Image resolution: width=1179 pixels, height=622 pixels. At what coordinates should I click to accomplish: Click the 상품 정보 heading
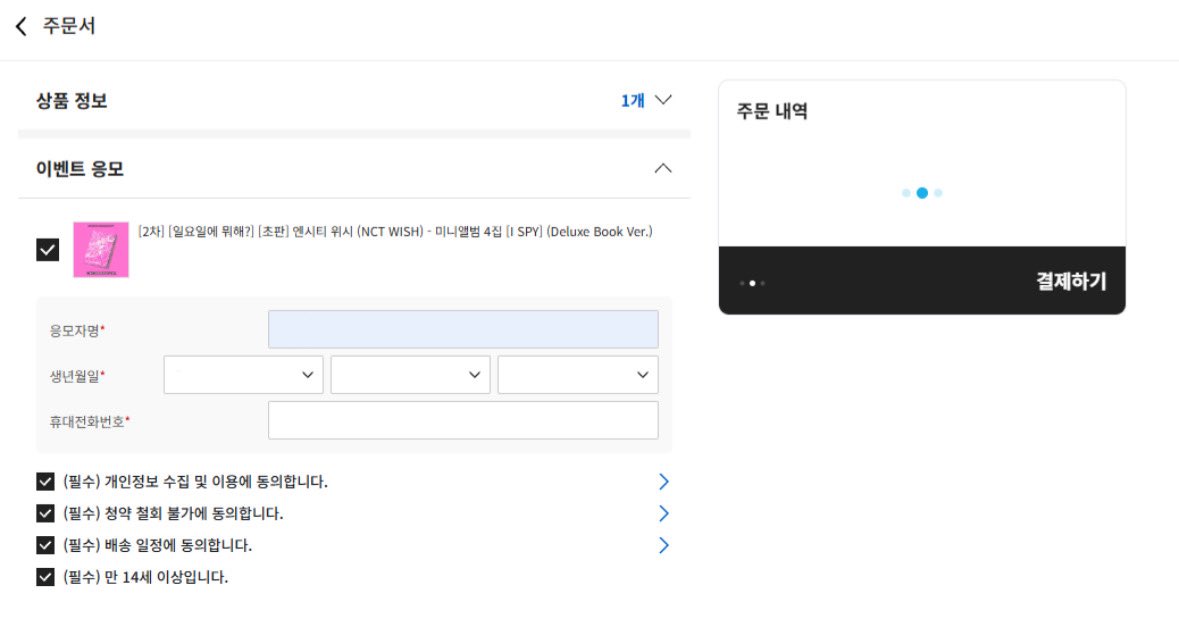(x=71, y=101)
